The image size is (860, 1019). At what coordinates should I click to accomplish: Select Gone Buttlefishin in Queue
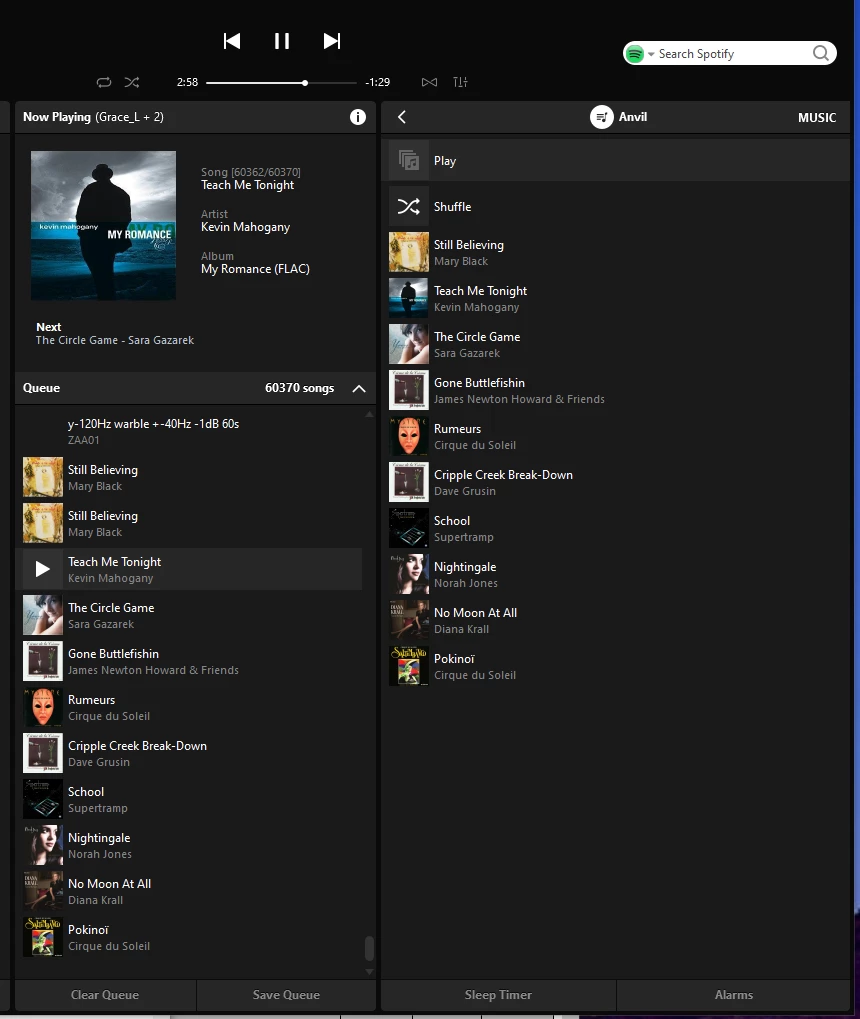click(x=189, y=662)
